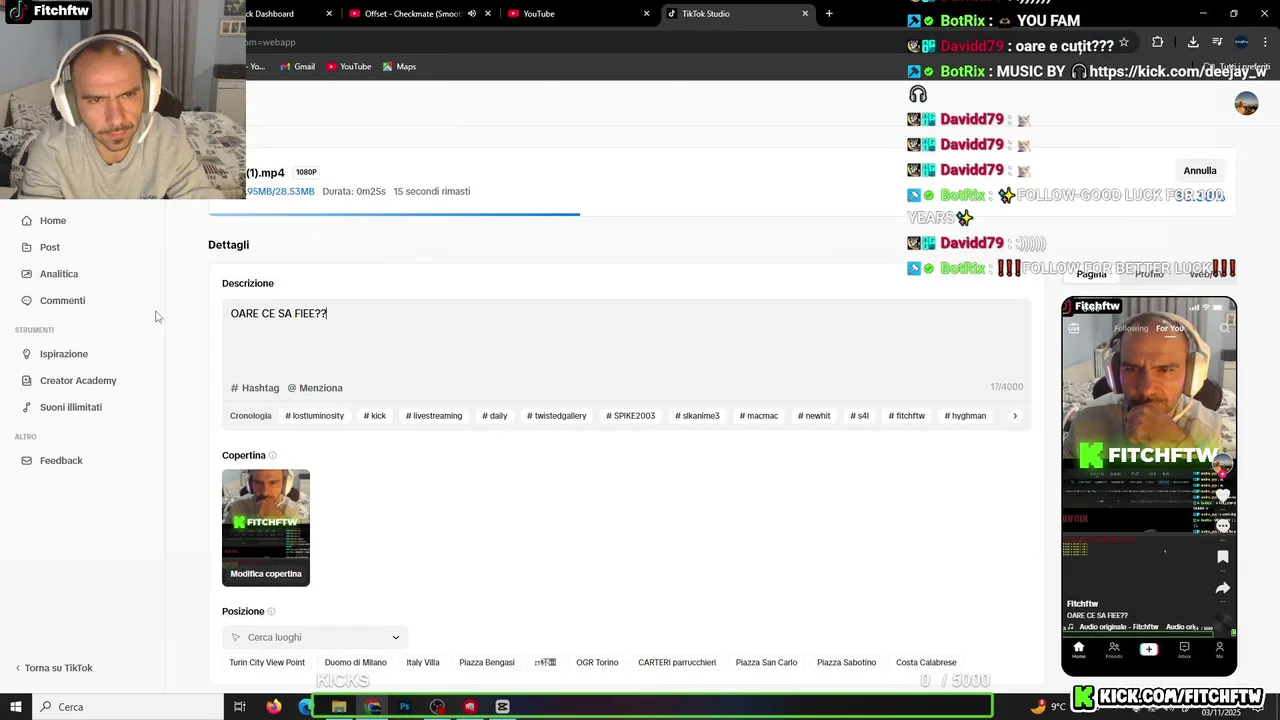The width and height of the screenshot is (1280, 720).
Task: Add the #newhit hashtag suggestion
Action: point(814,416)
